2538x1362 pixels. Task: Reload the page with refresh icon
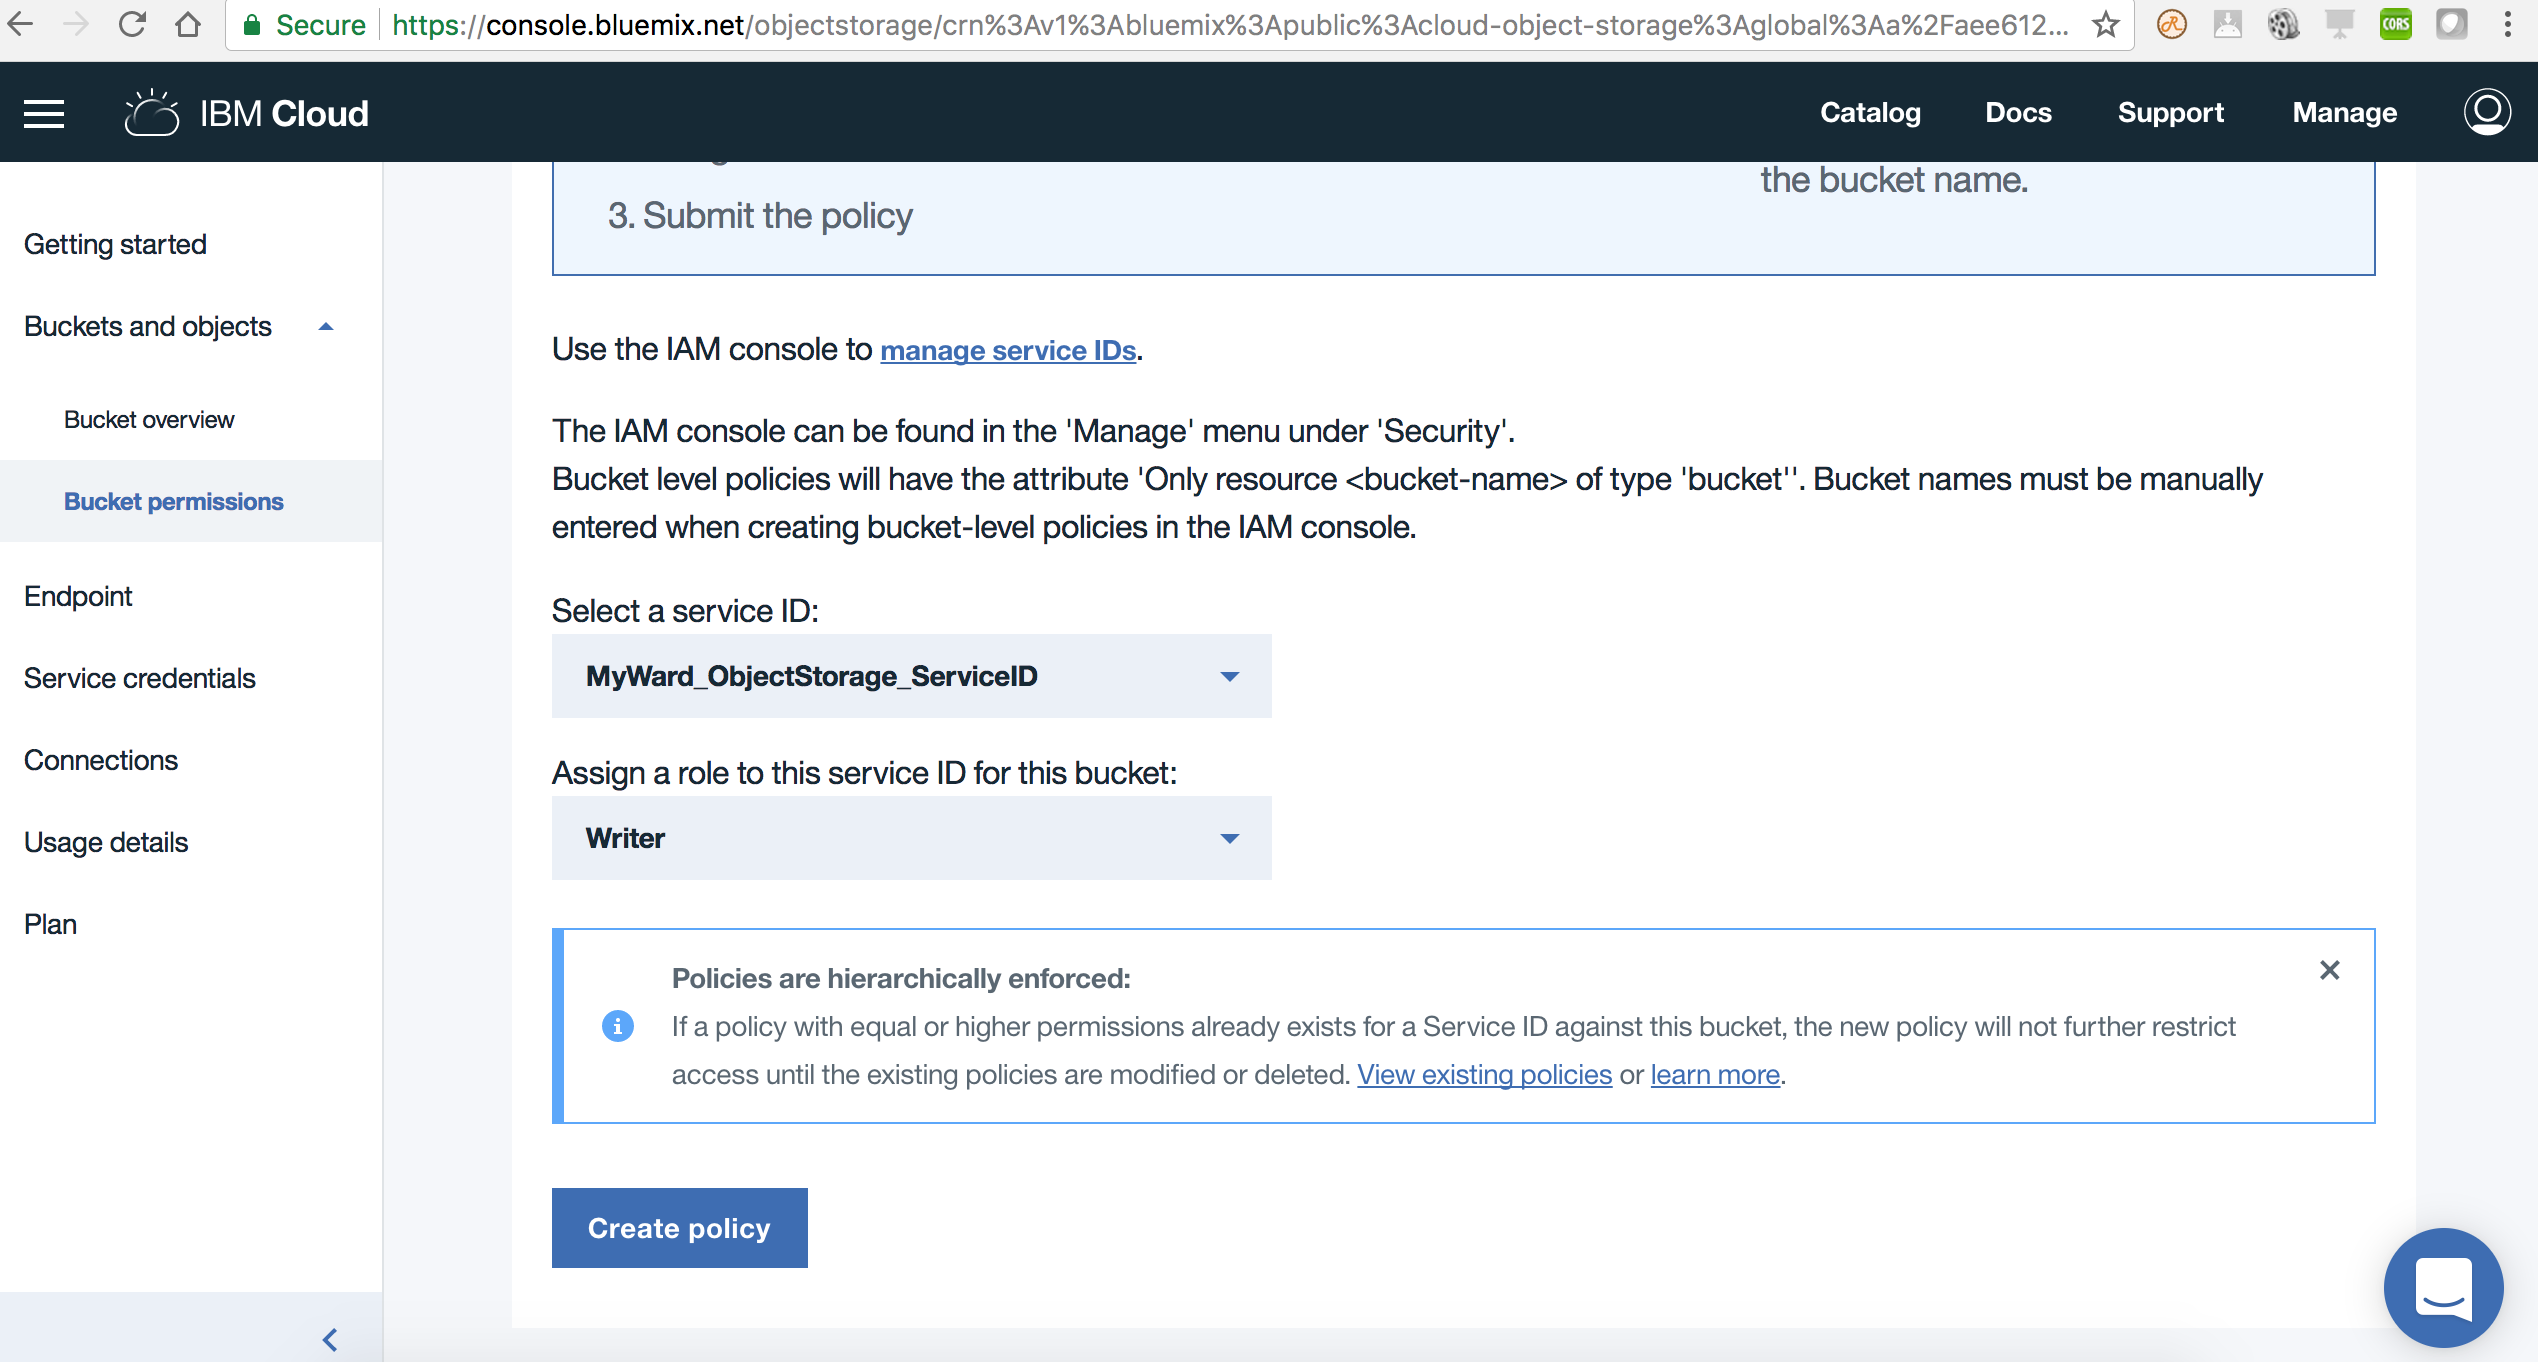[x=132, y=25]
